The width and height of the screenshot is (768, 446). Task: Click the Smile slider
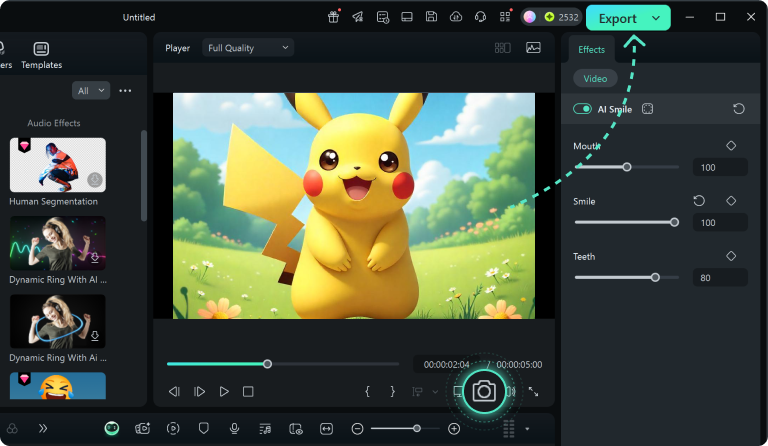[x=626, y=222]
